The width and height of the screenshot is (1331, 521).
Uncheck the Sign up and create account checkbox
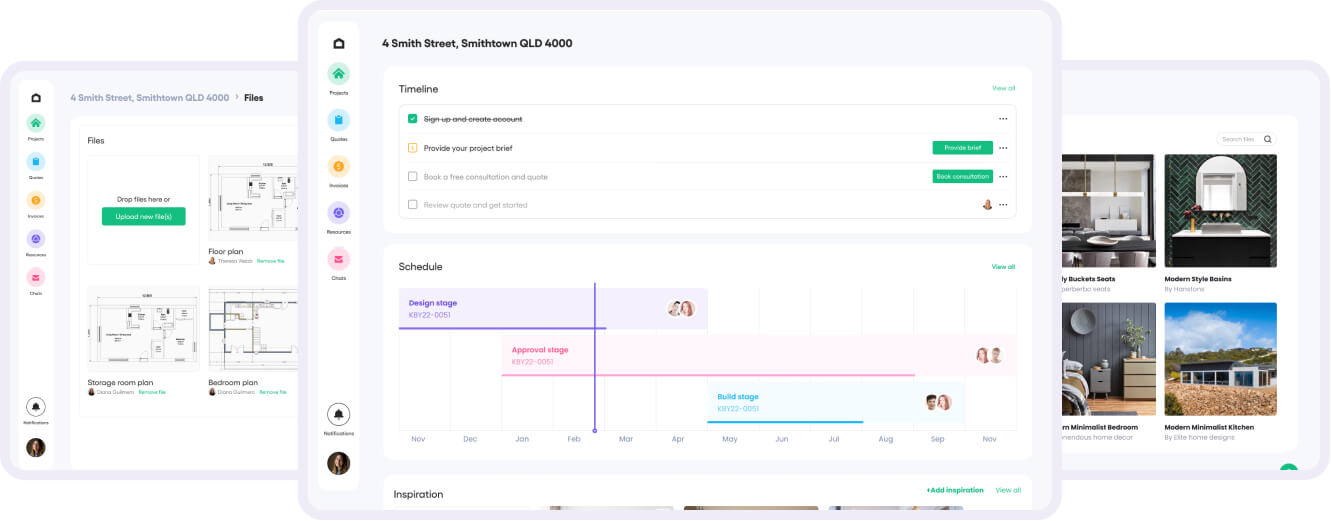coord(413,119)
